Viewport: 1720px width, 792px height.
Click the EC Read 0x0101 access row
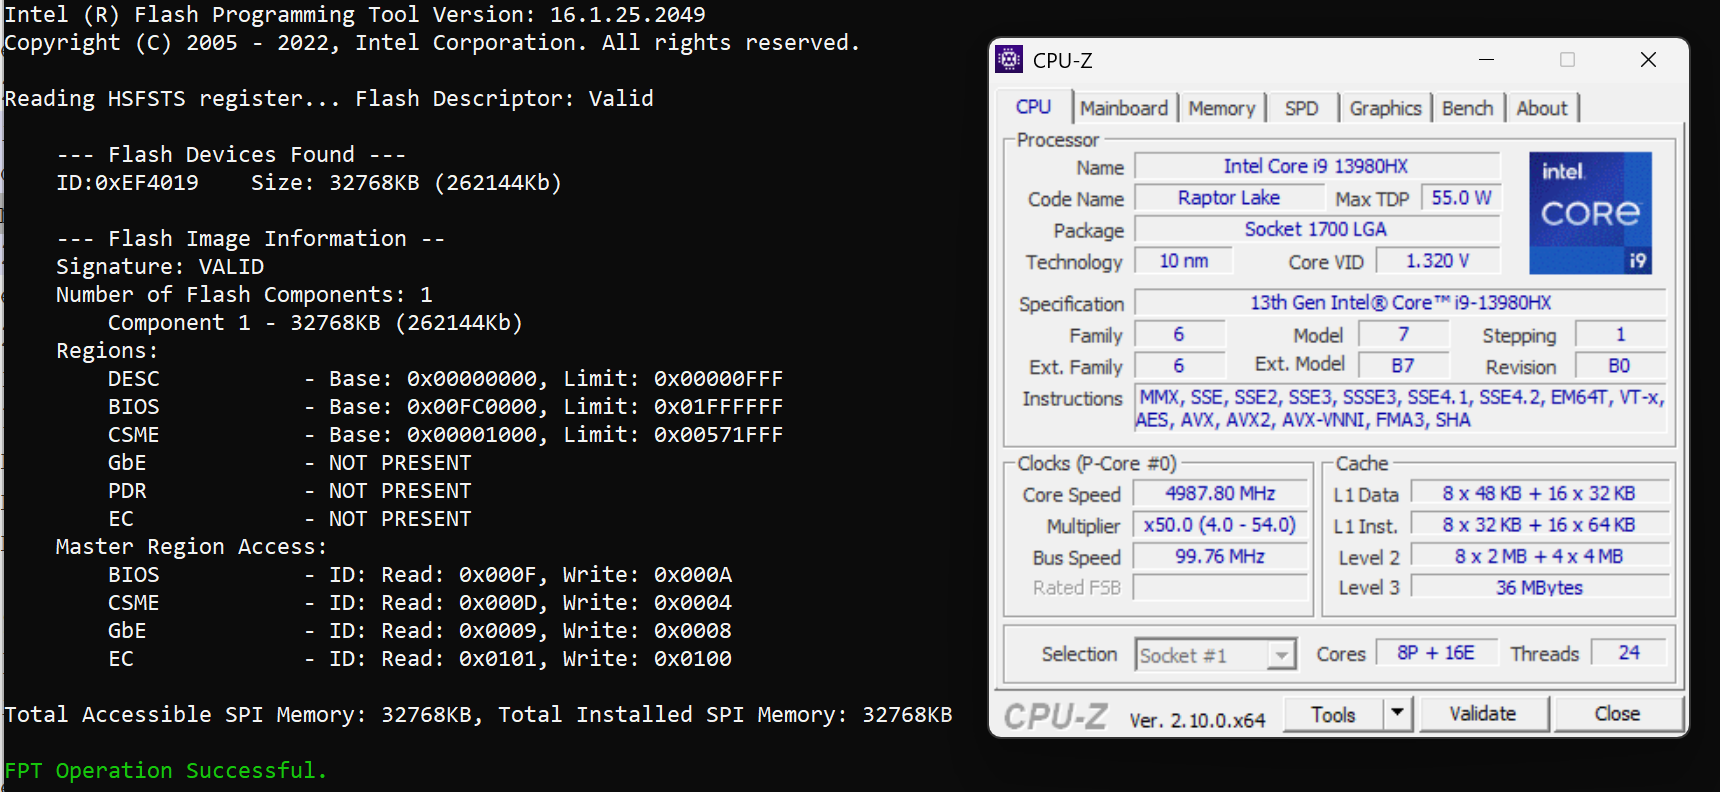tap(420, 658)
